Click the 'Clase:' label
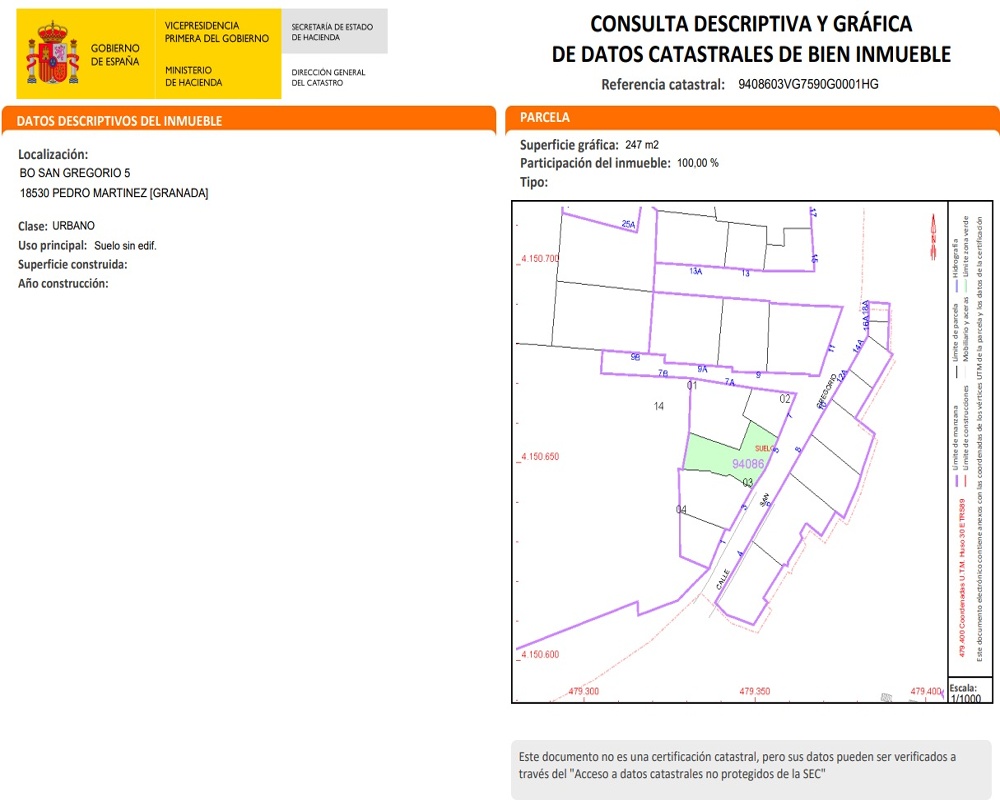Viewport: 1000px width, 800px height. click(33, 226)
